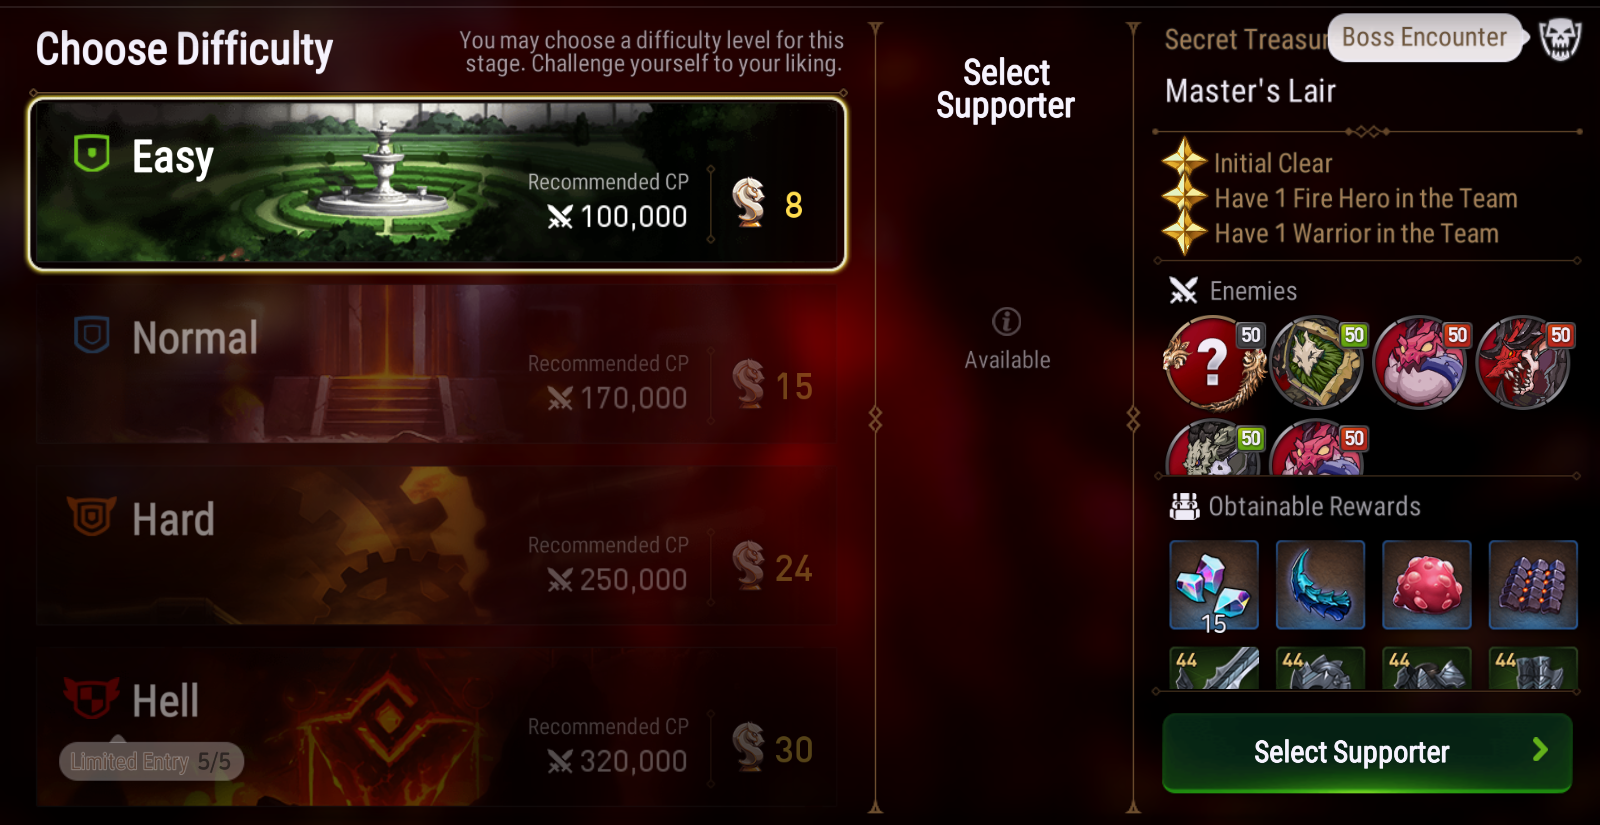Viewport: 1600px width, 825px height.
Task: Select the Hard difficulty option
Action: tap(437, 546)
